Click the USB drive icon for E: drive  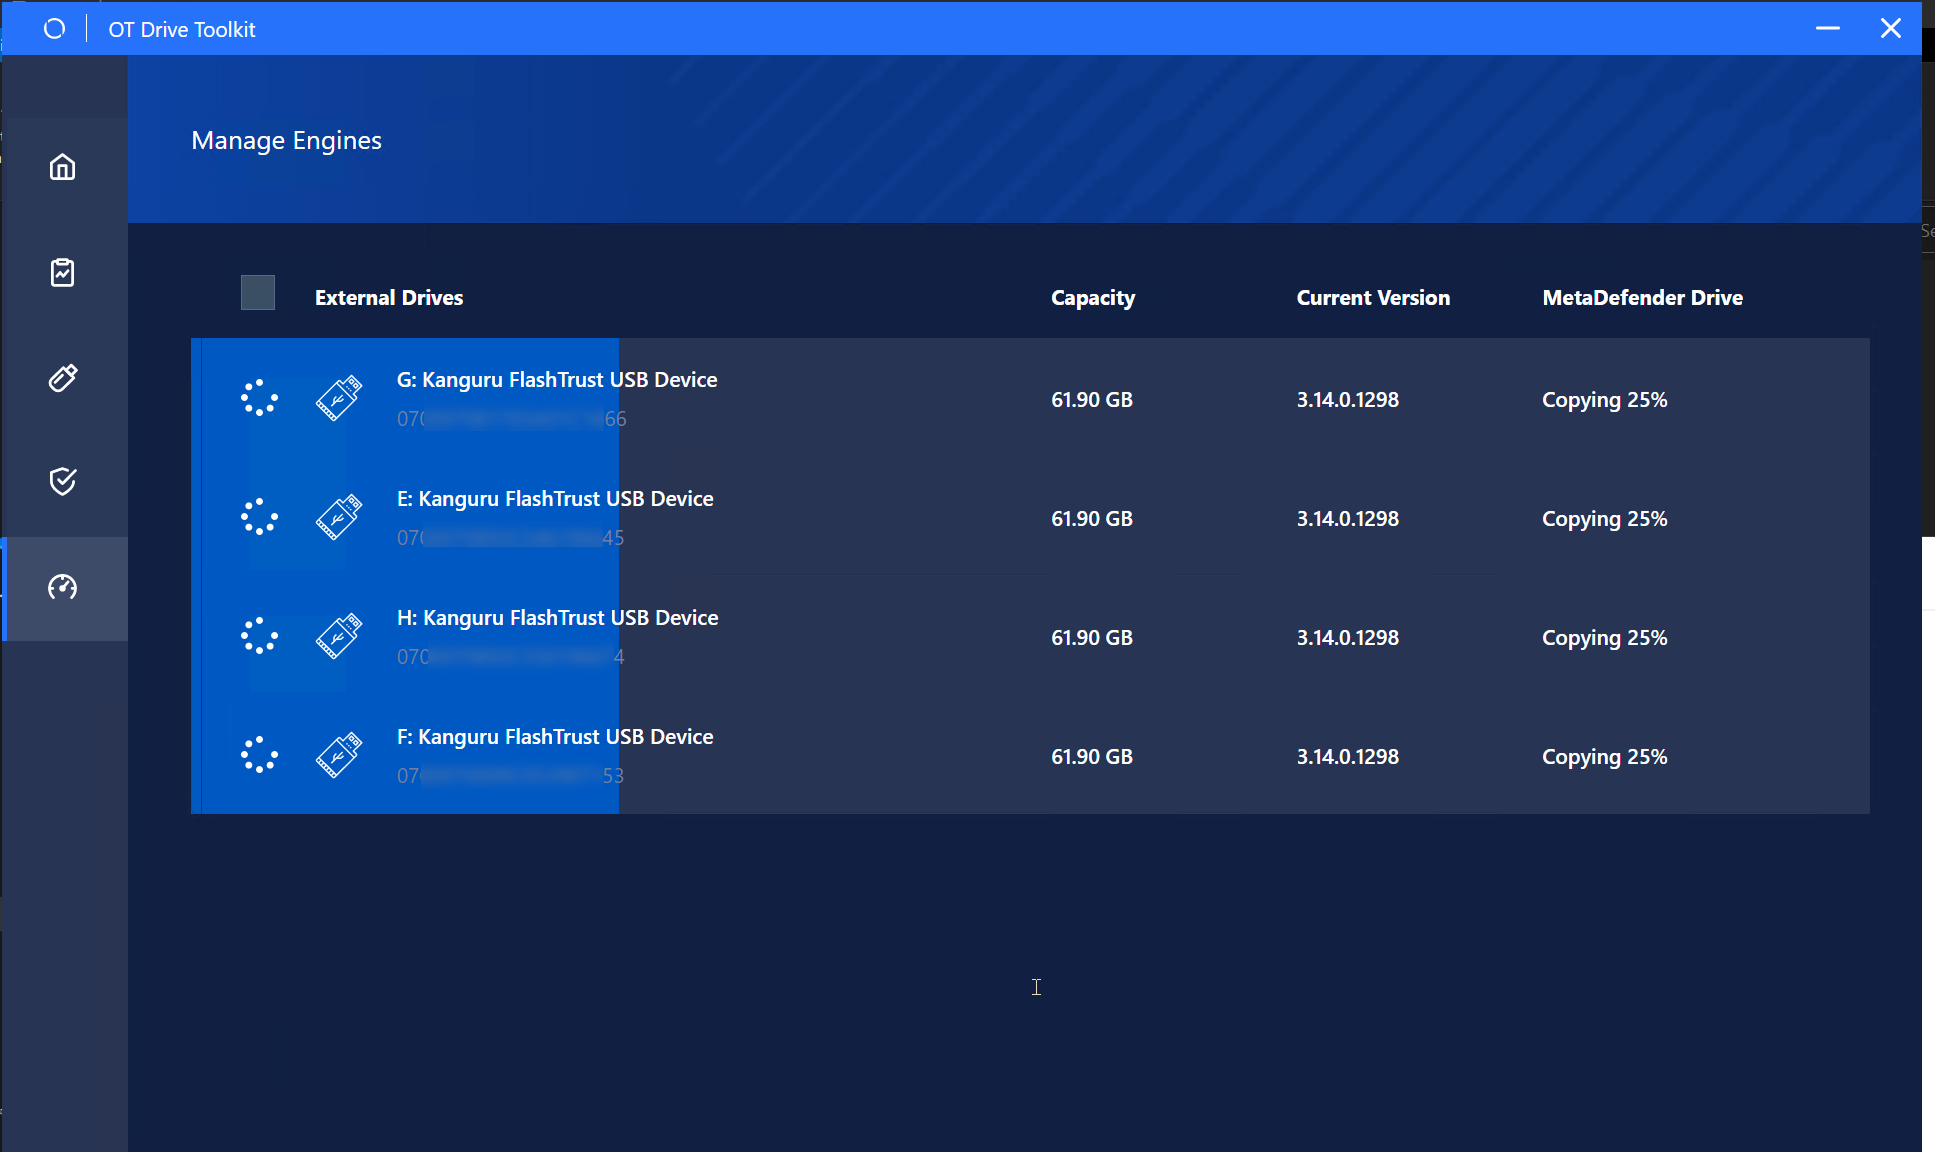click(x=339, y=517)
